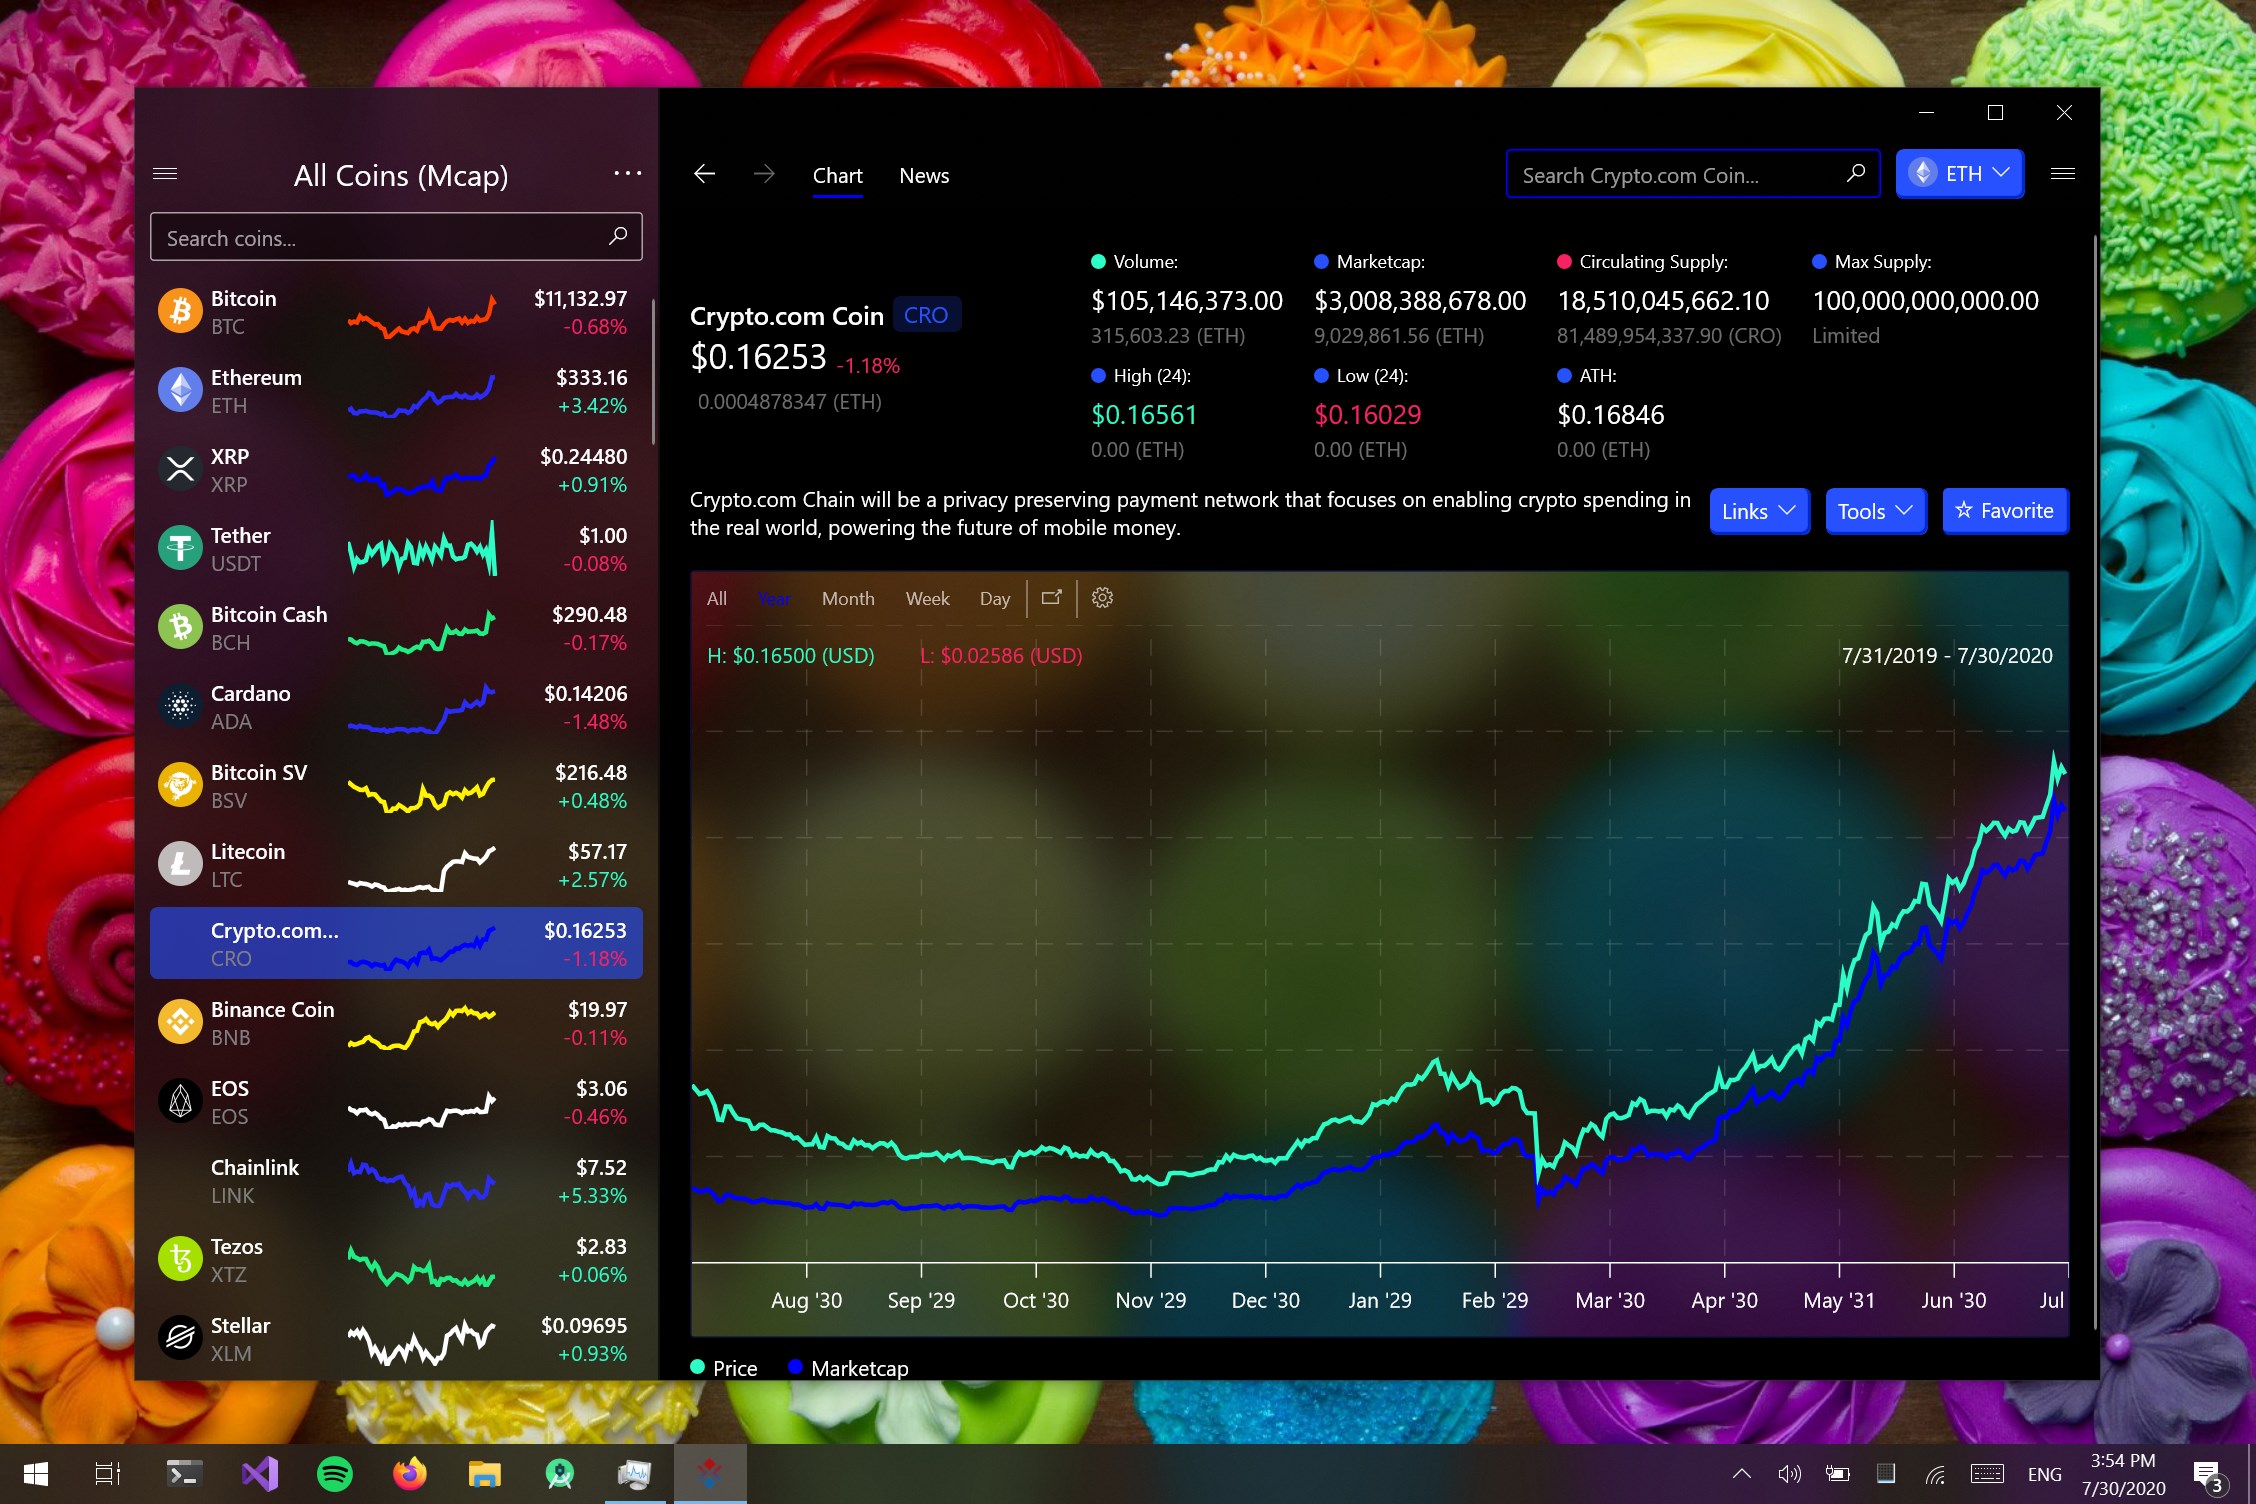The image size is (2256, 1504).
Task: Click the right panel hamburger menu icon
Action: point(2062,174)
